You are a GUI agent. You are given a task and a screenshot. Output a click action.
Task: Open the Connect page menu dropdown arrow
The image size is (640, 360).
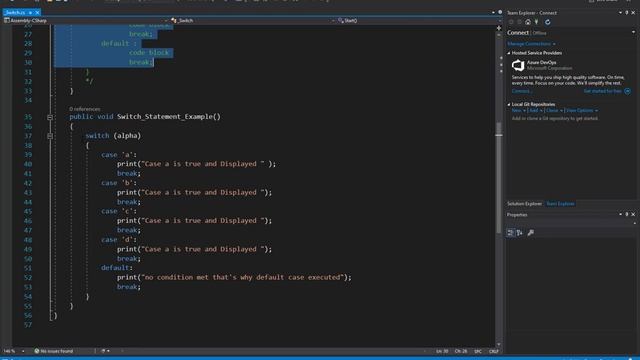633,32
